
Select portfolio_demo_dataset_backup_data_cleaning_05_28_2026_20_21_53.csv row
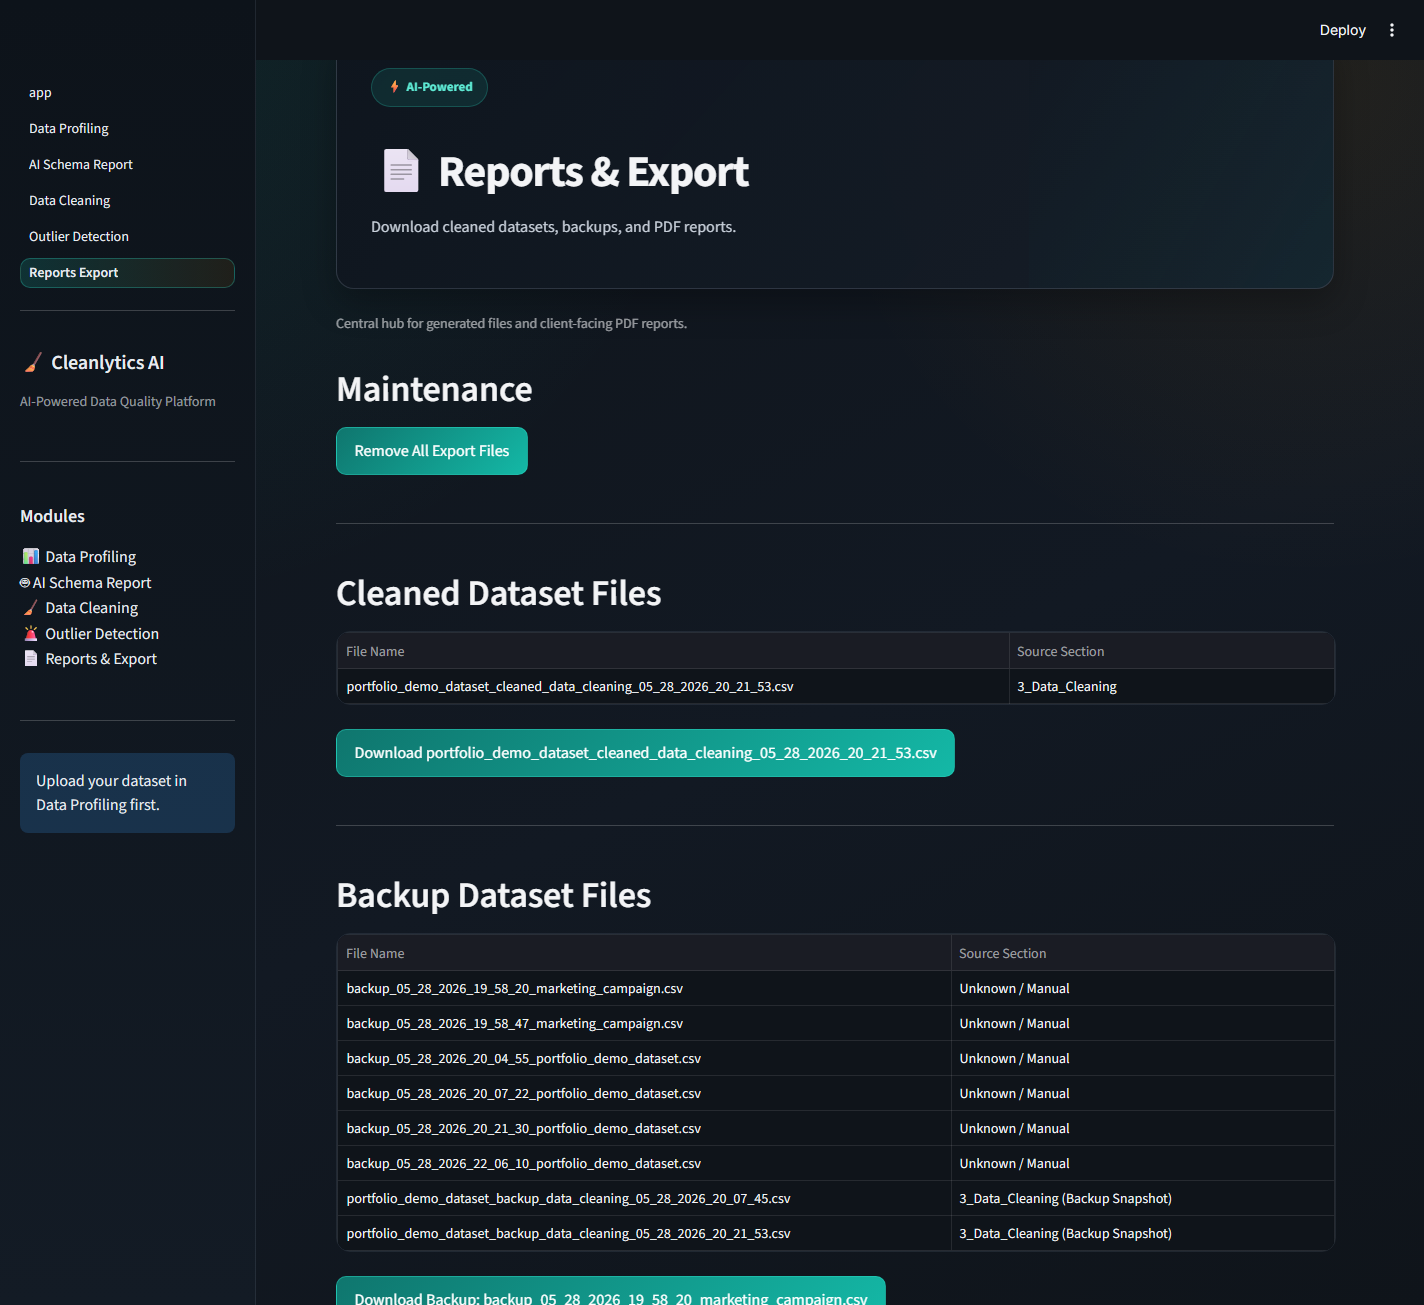(x=835, y=1233)
